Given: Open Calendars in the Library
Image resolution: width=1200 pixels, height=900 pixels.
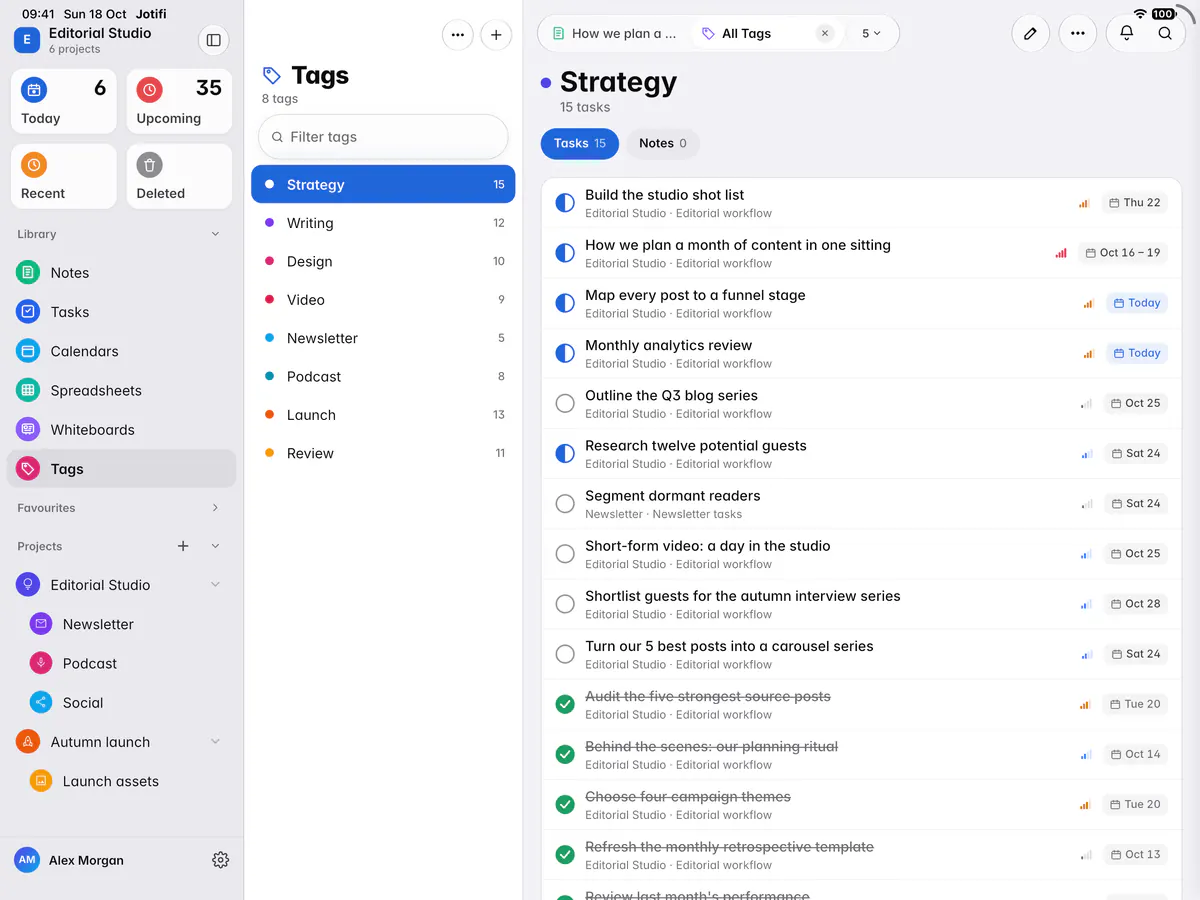Looking at the screenshot, I should tap(121, 352).
